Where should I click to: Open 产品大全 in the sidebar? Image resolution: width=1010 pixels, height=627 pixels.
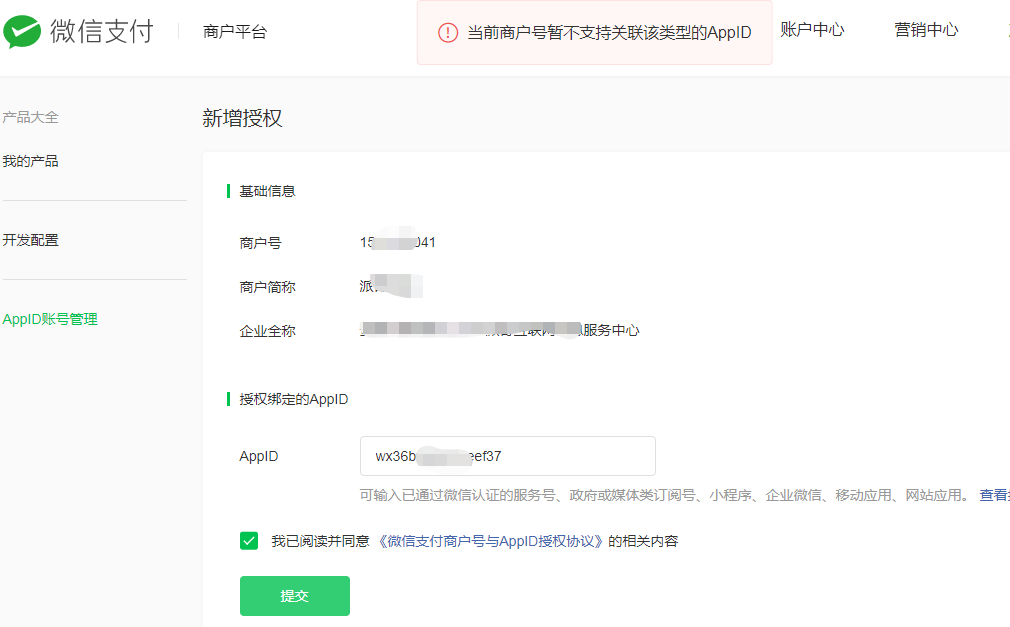(30, 117)
